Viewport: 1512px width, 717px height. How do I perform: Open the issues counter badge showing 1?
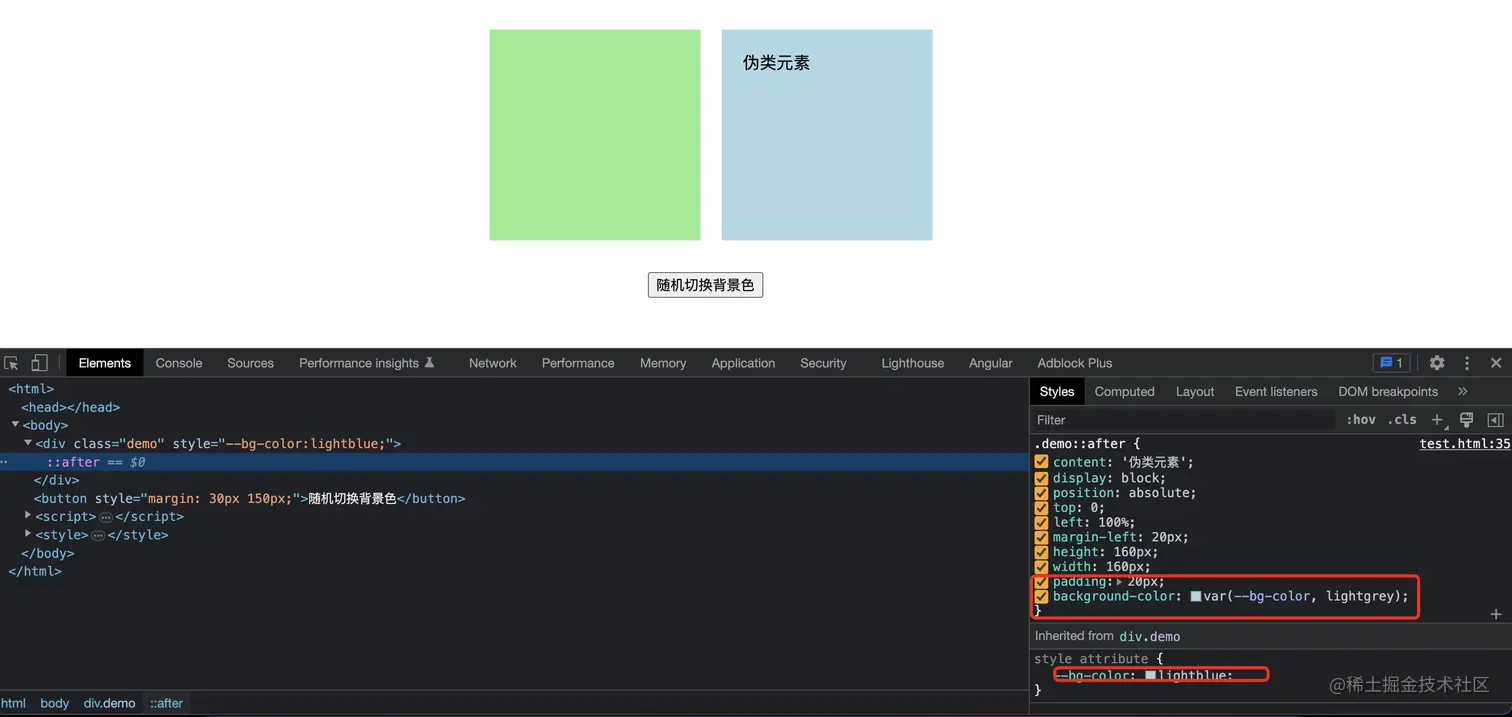pos(1391,363)
